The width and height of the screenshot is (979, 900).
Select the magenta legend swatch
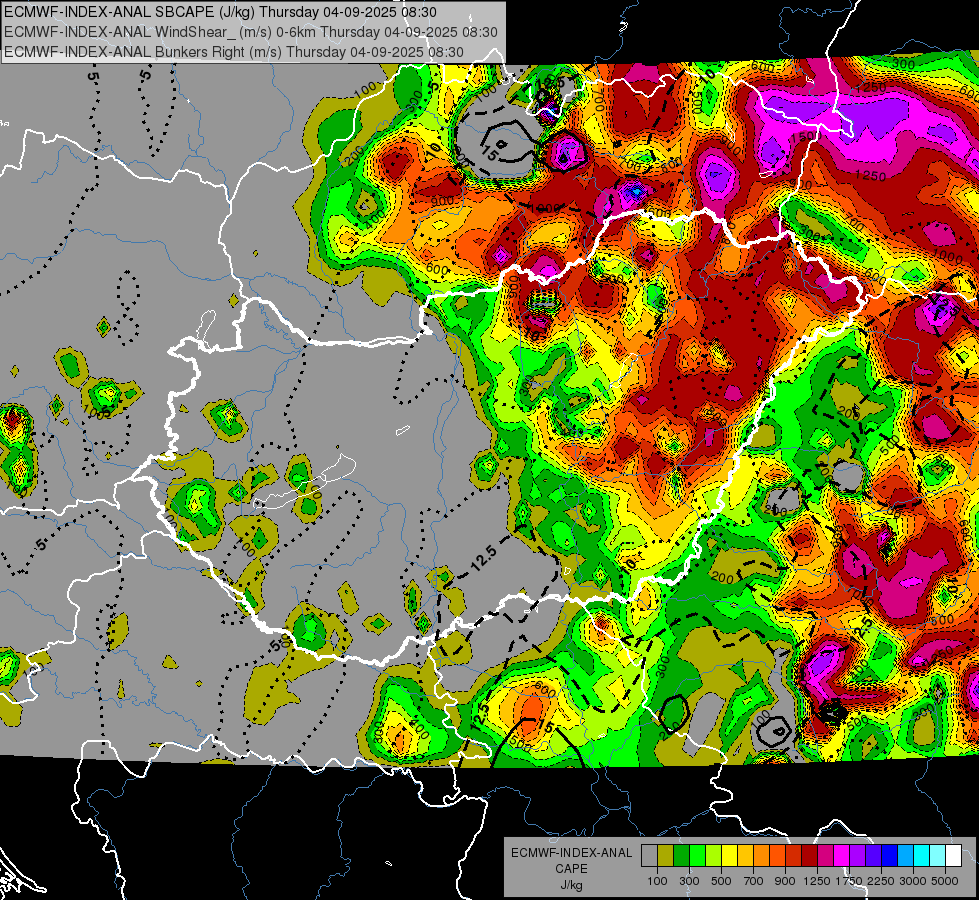pos(842,855)
